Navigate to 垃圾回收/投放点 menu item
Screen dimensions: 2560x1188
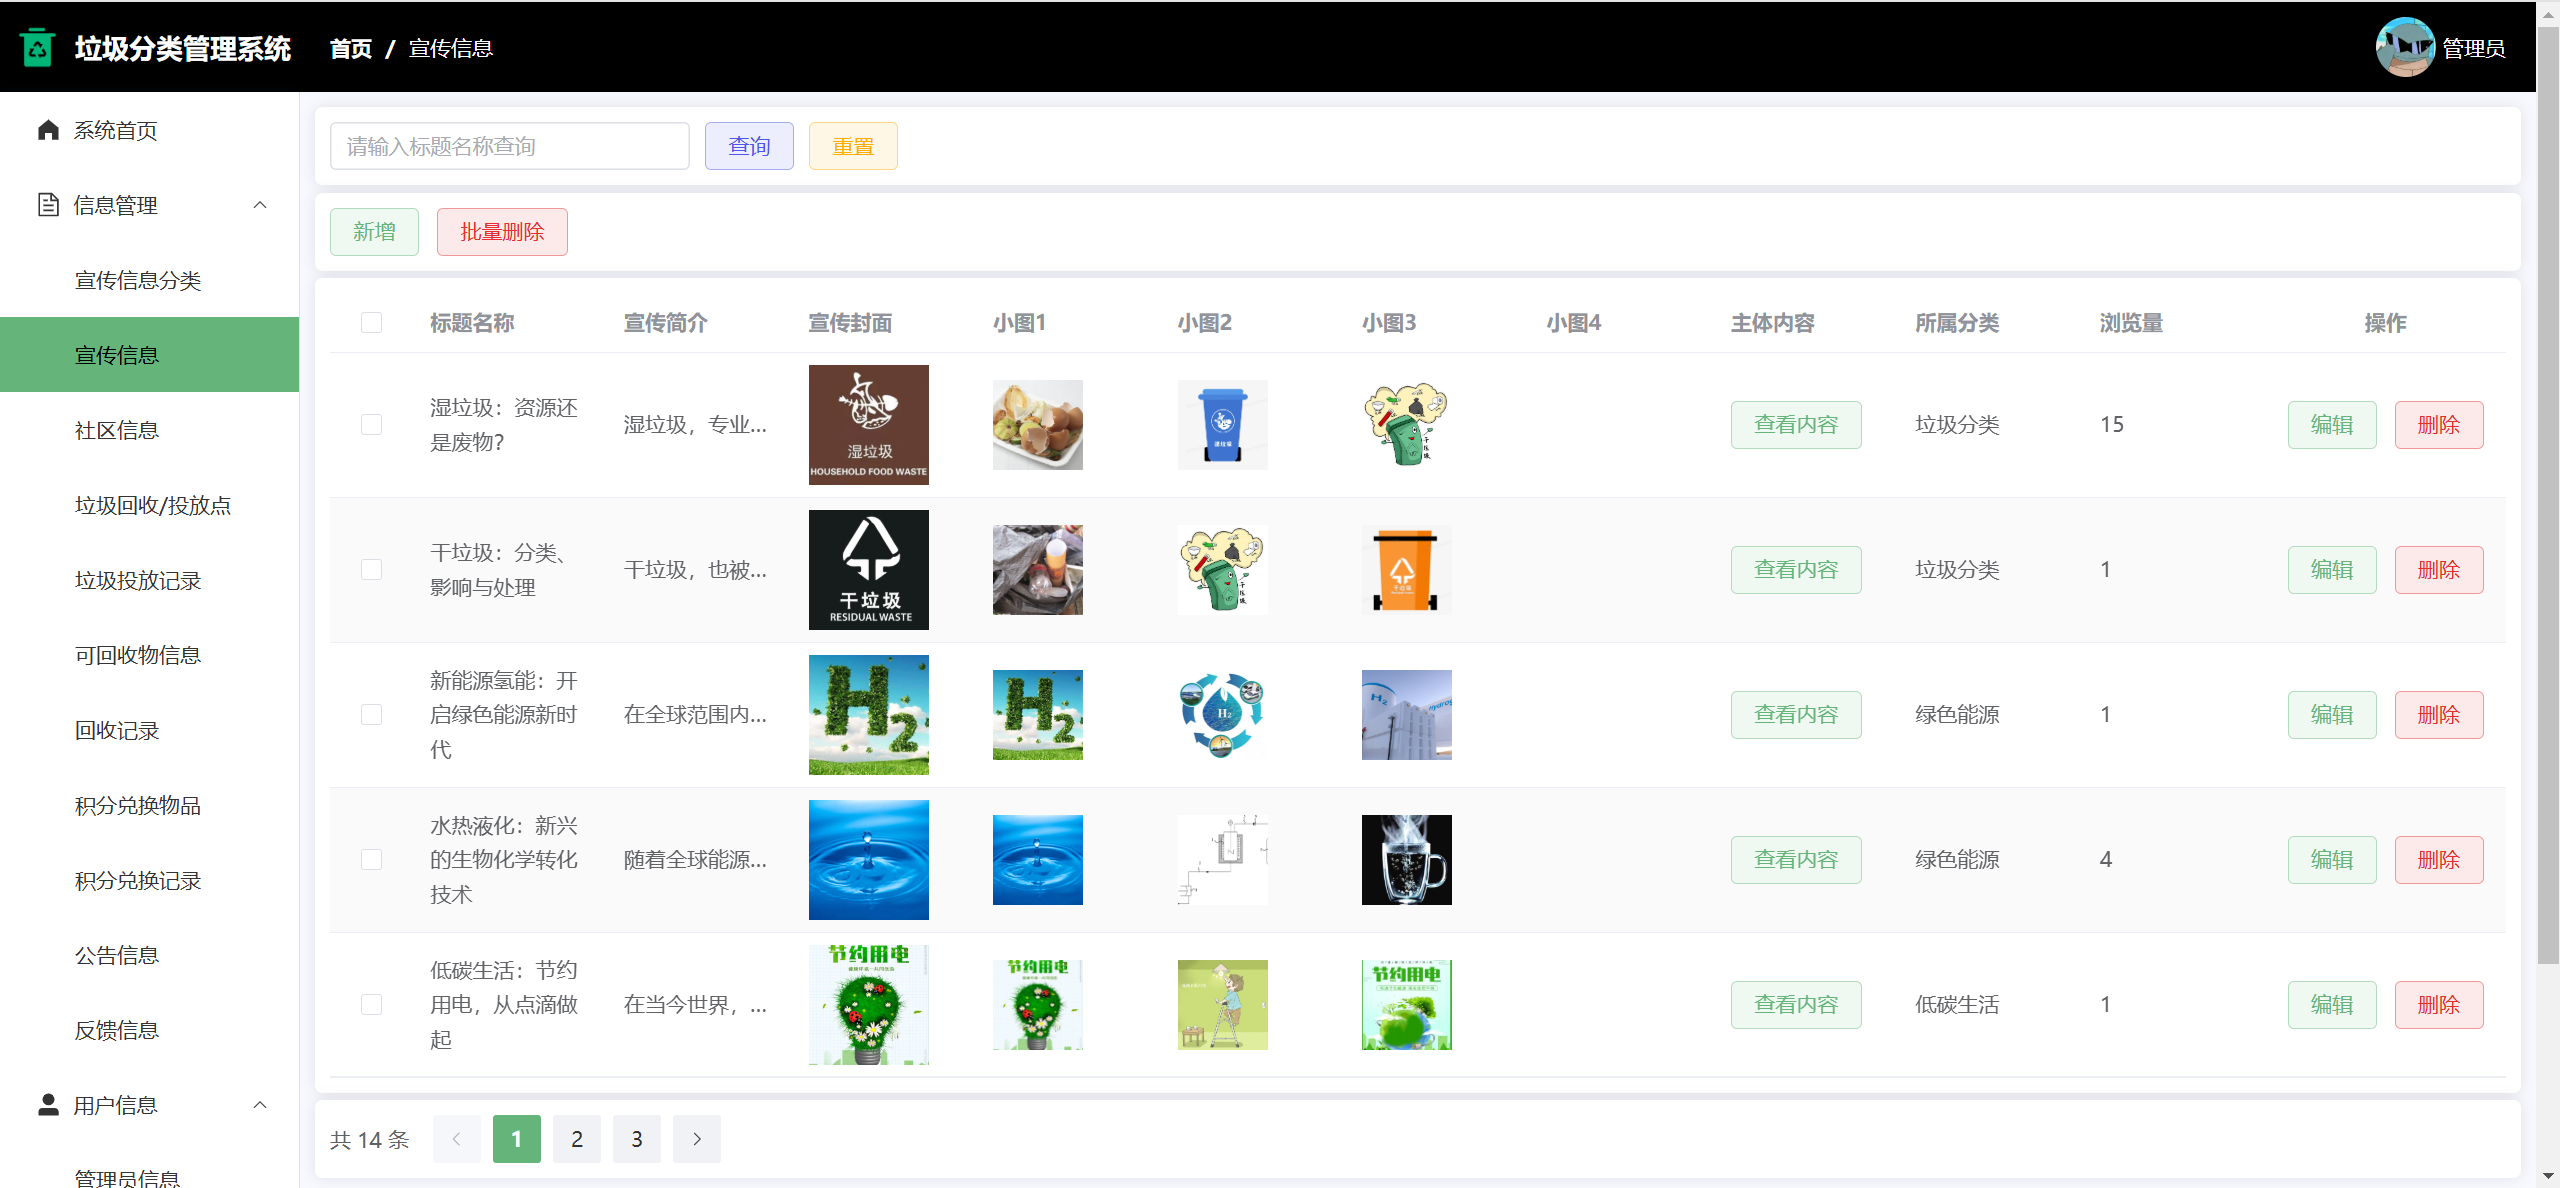152,505
